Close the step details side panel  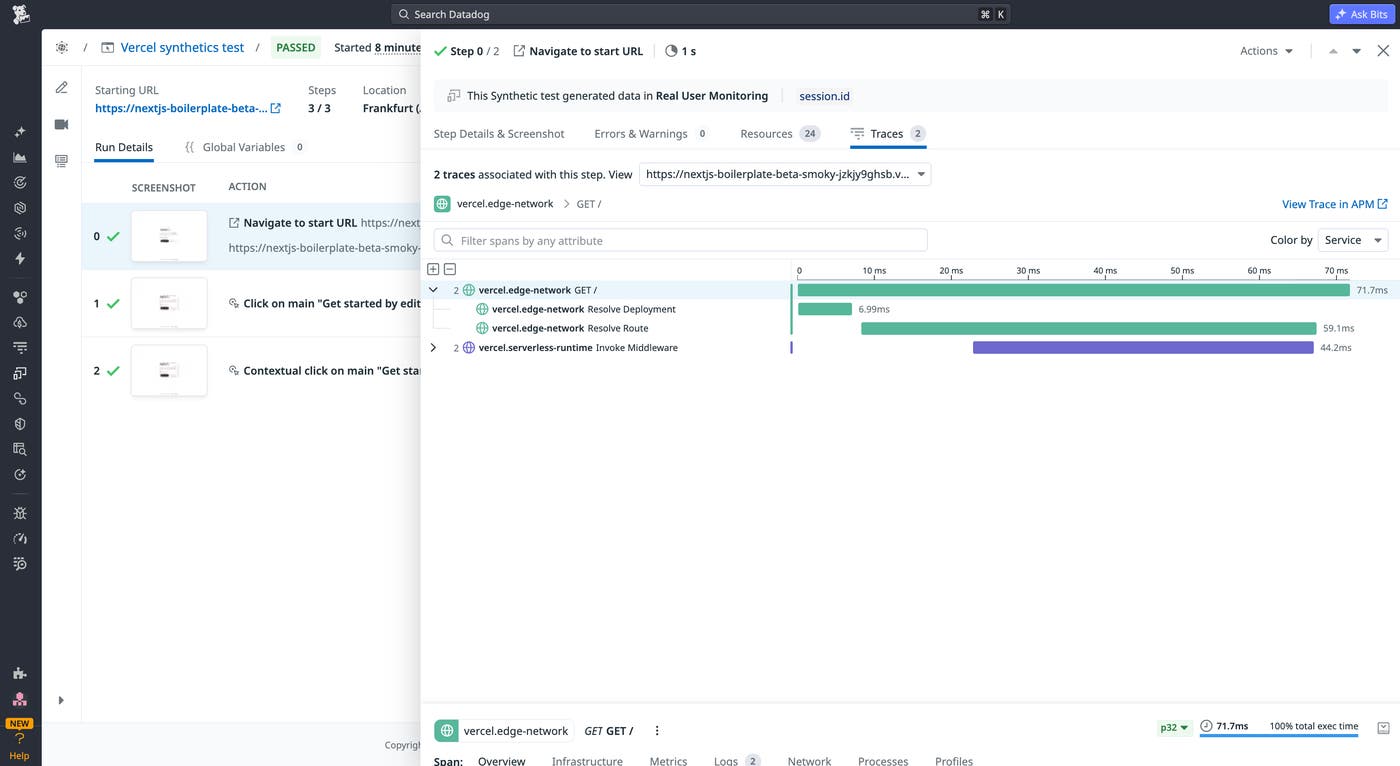tap(1383, 51)
